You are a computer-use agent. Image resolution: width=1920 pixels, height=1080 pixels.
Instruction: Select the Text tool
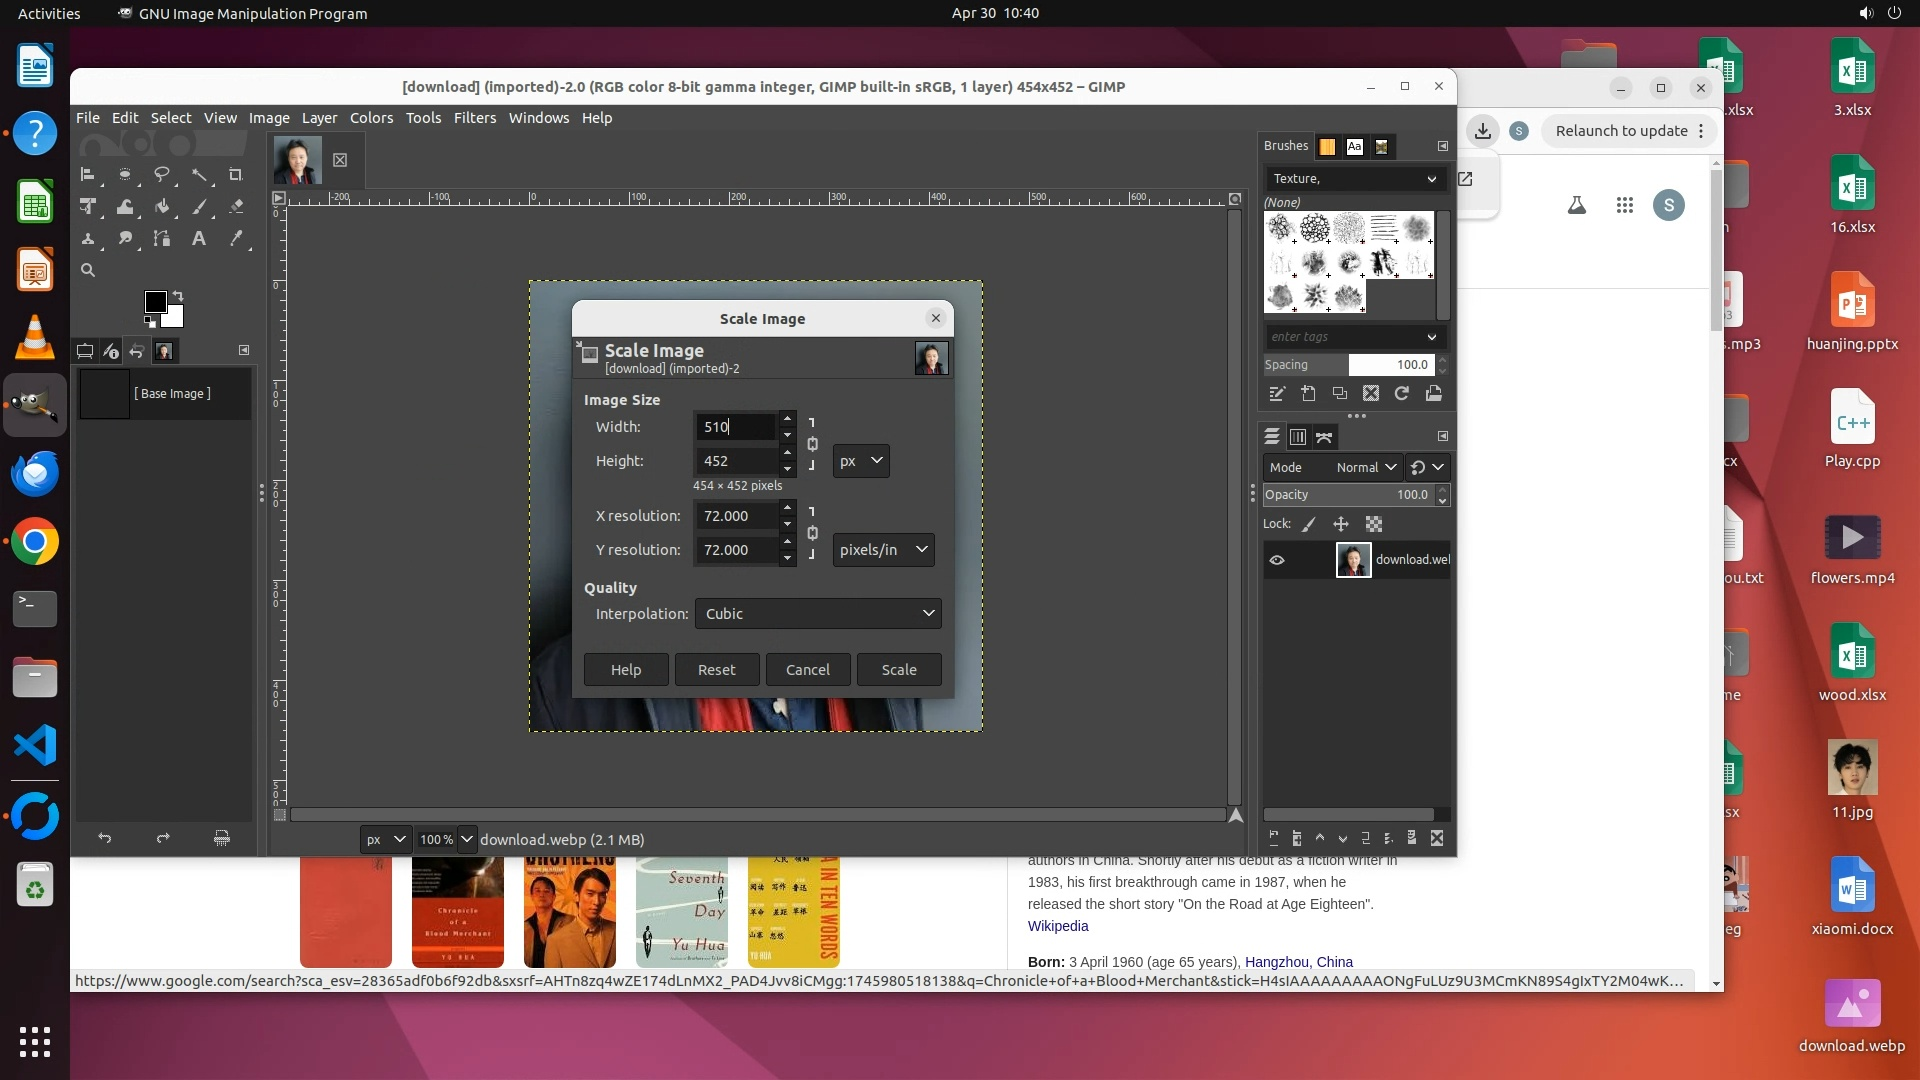coord(199,239)
